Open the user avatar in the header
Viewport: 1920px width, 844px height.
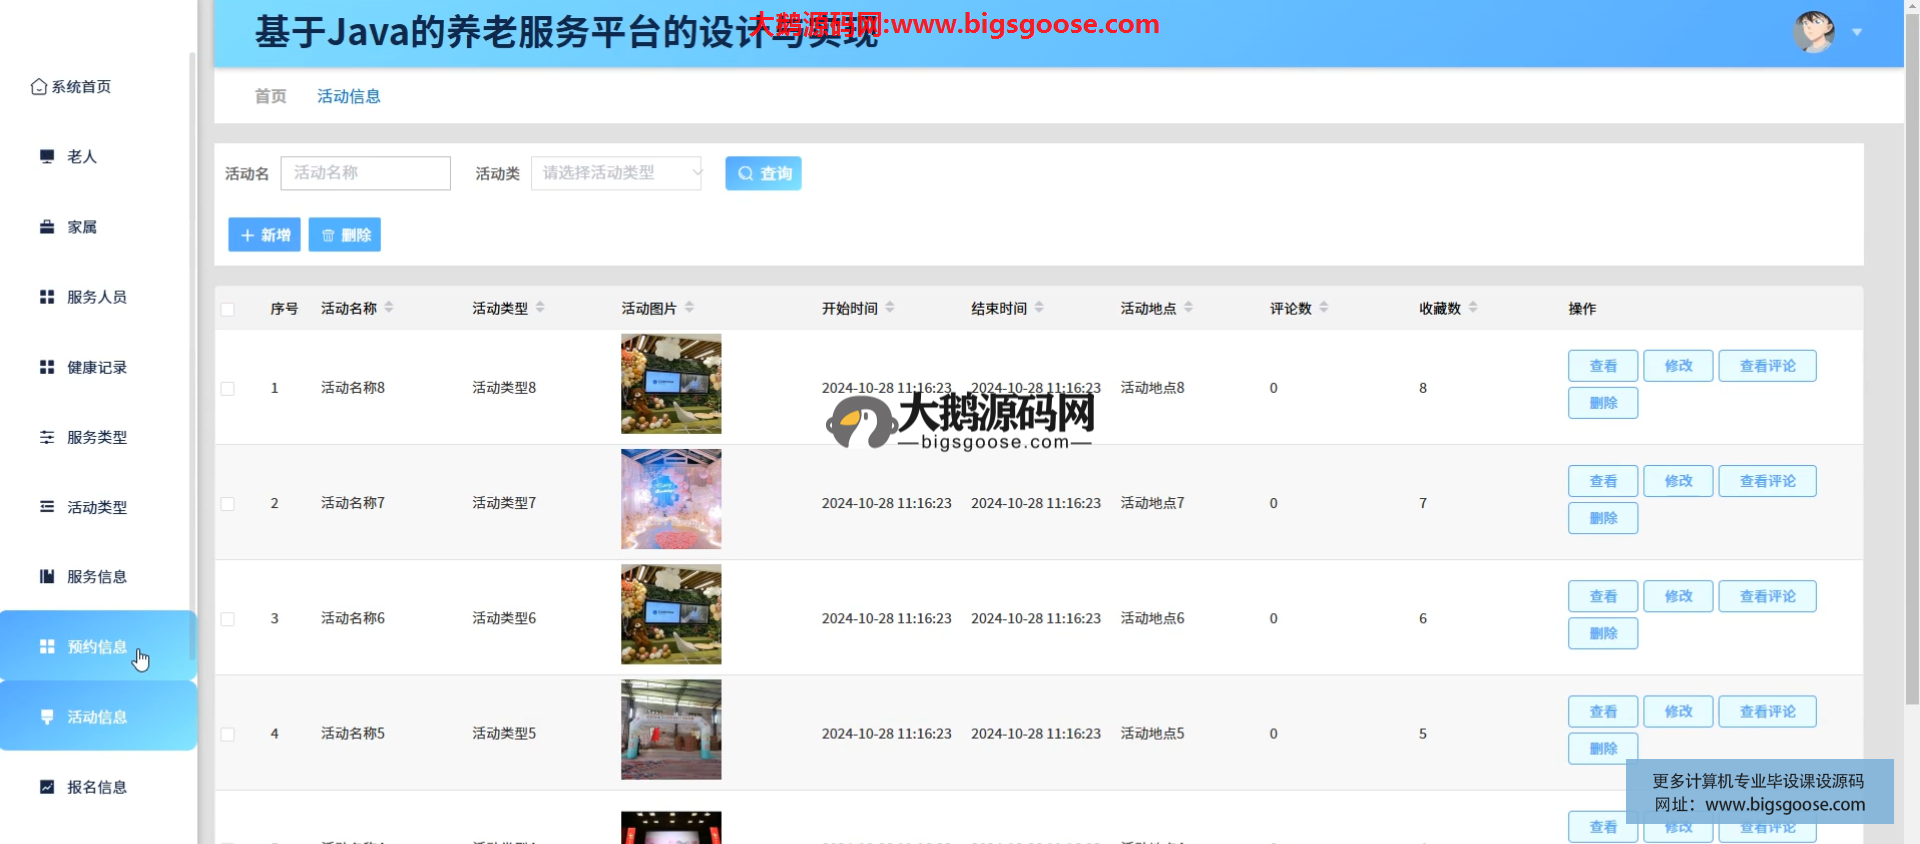coord(1813,32)
